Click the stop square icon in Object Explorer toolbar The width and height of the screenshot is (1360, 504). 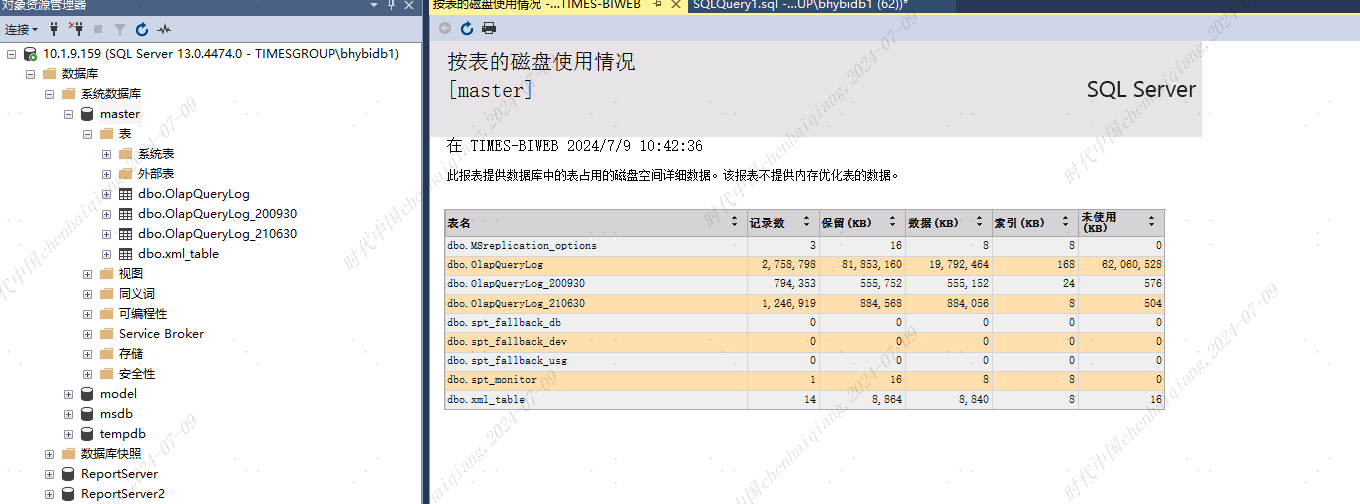[98, 30]
